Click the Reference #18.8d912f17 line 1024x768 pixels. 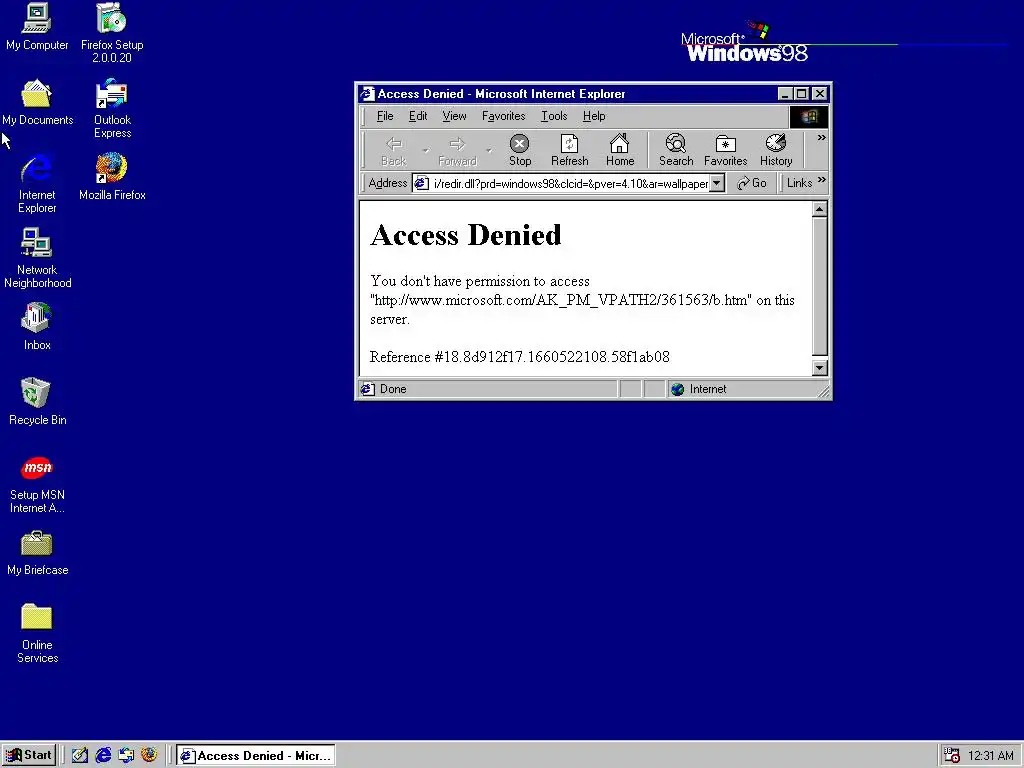coord(520,357)
